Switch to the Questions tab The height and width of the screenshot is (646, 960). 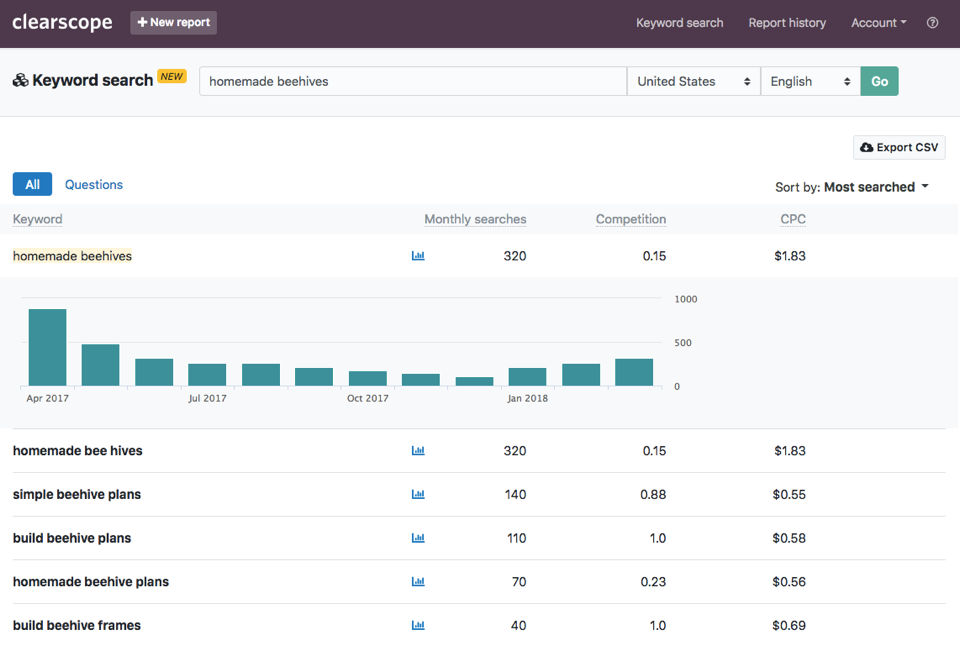(x=94, y=185)
